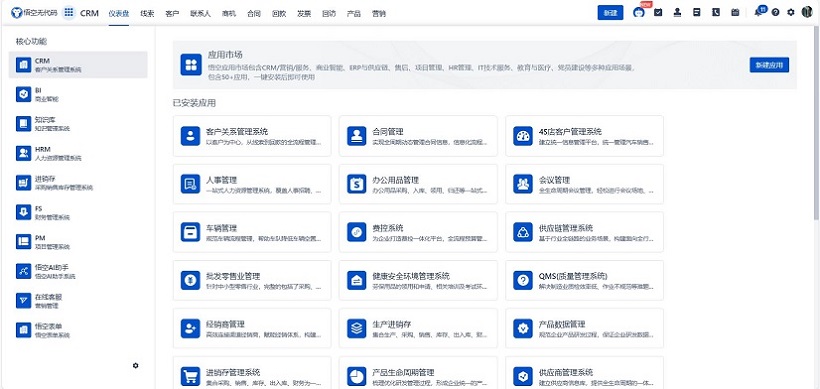The height and width of the screenshot is (389, 820).
Task: Open the calendar icon in header
Action: [x=735, y=13]
